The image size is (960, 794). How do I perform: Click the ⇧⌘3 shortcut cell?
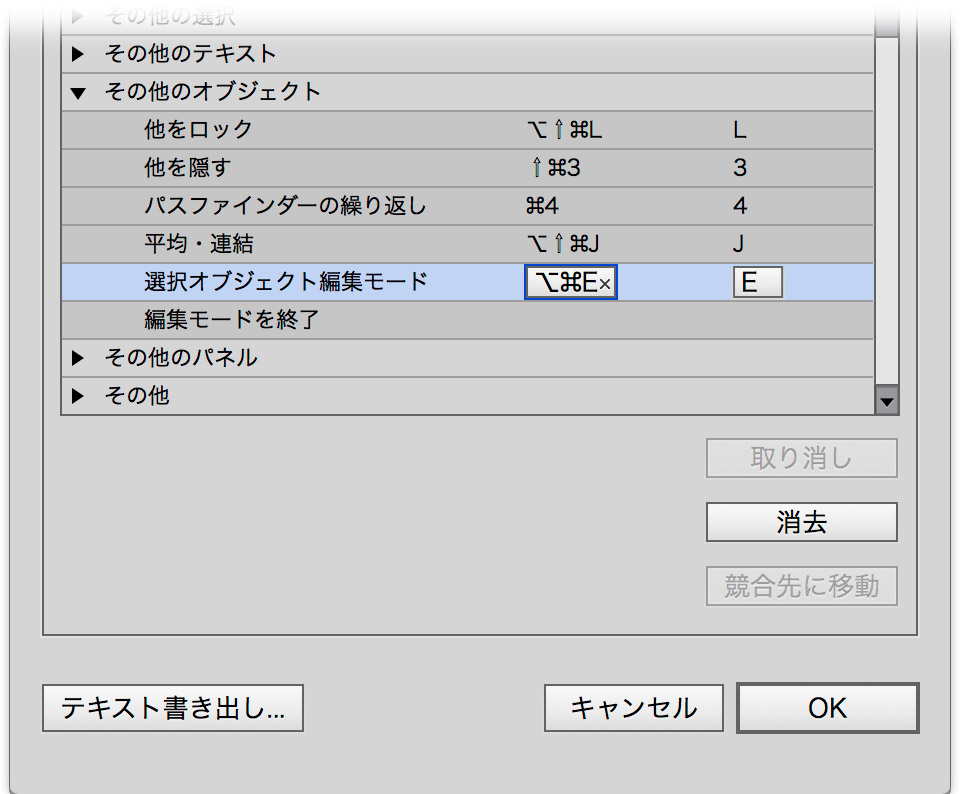[555, 168]
